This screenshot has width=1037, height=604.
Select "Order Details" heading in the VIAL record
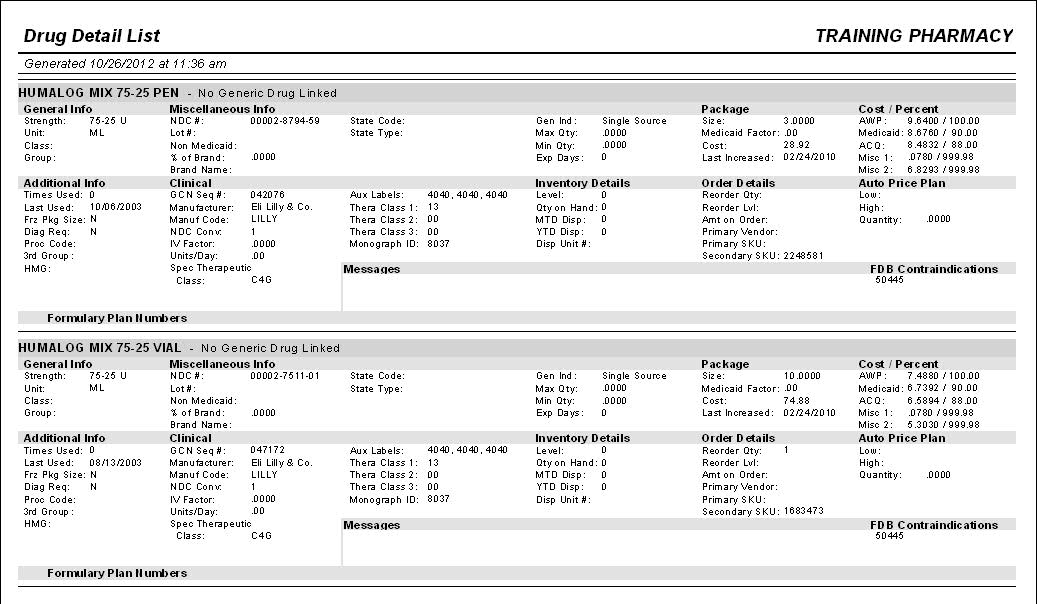[738, 438]
